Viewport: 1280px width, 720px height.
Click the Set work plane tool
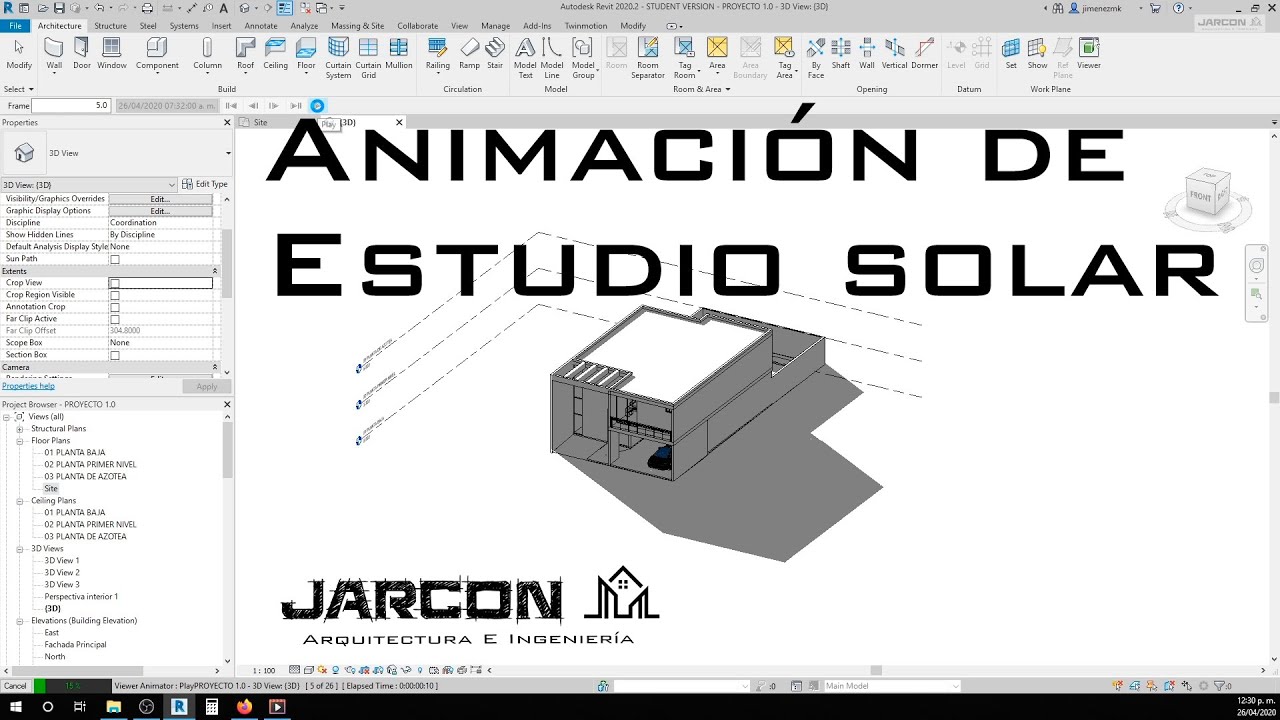[1011, 53]
